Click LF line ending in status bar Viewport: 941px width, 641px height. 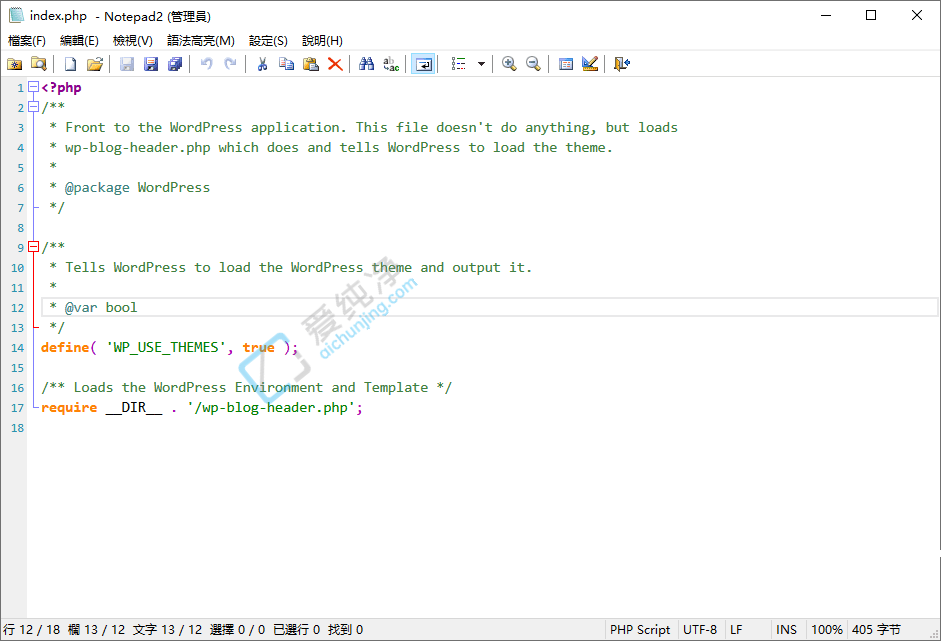click(736, 630)
